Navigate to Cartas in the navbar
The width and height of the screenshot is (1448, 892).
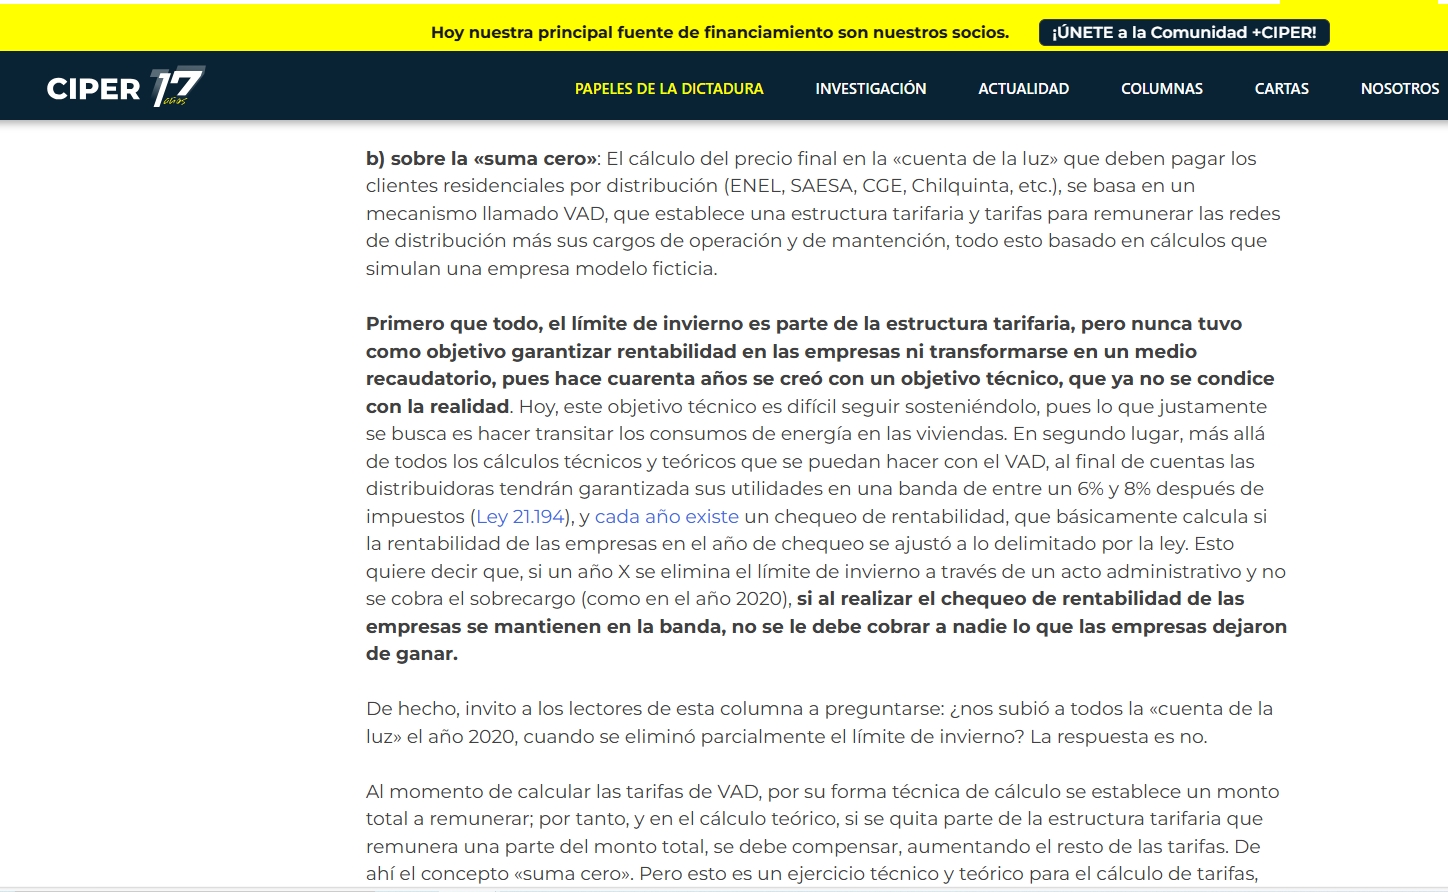pos(1282,89)
